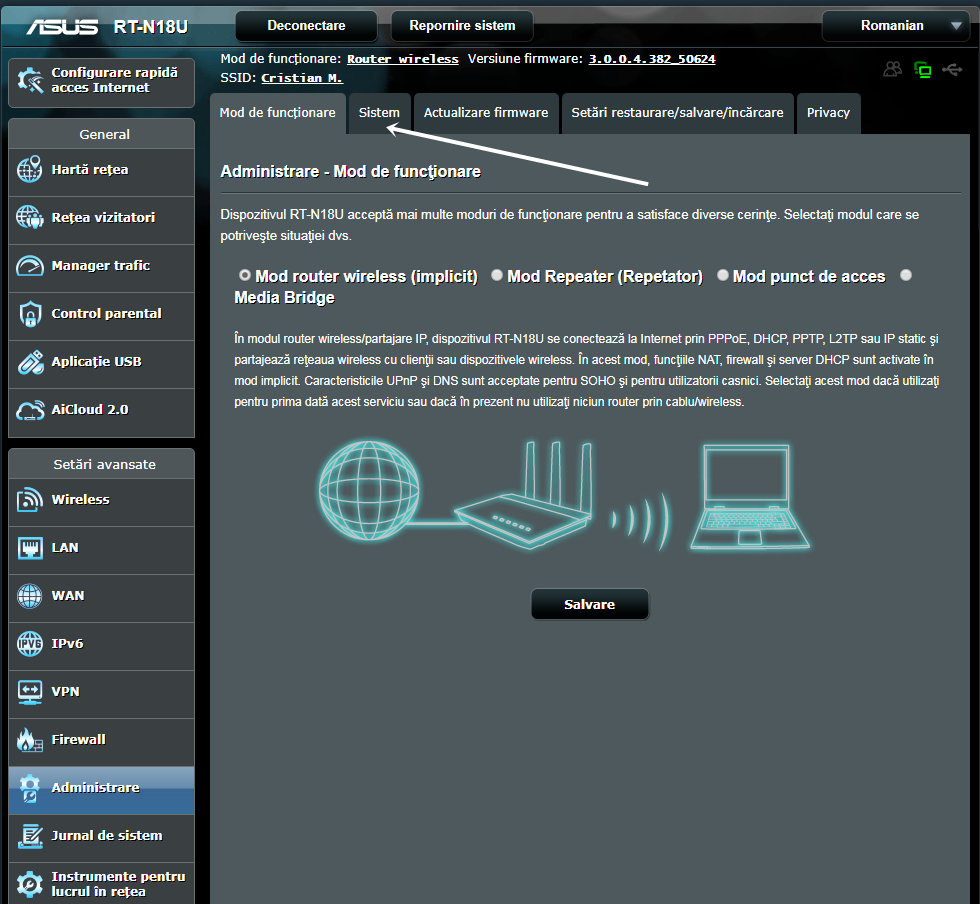
Task: Switch to the Sistem tab
Action: 379,113
